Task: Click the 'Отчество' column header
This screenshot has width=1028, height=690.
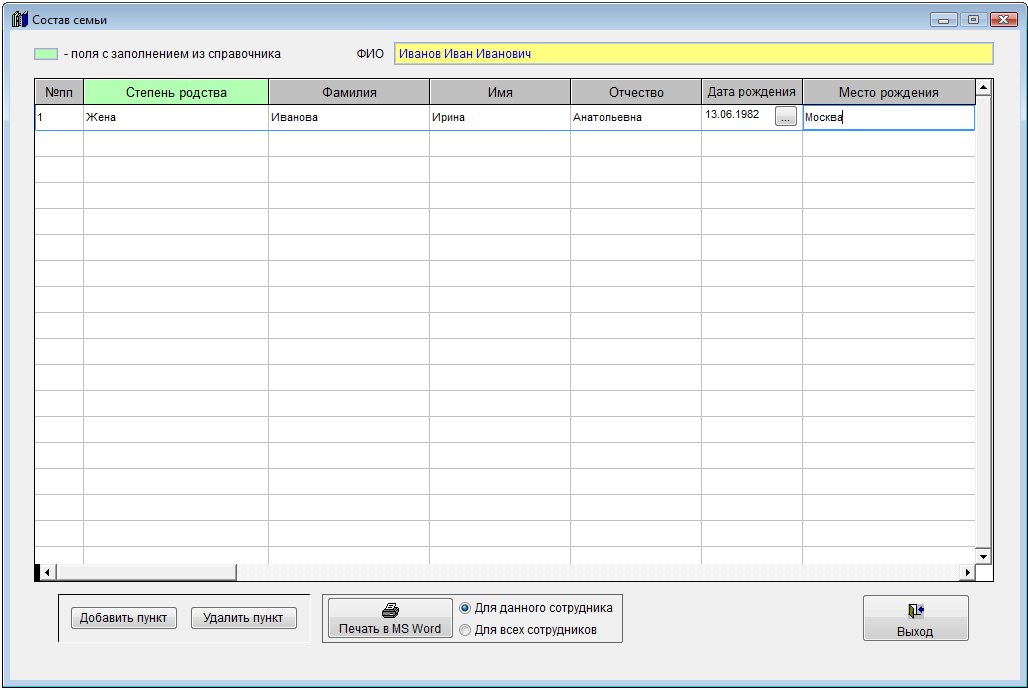Action: coord(636,92)
